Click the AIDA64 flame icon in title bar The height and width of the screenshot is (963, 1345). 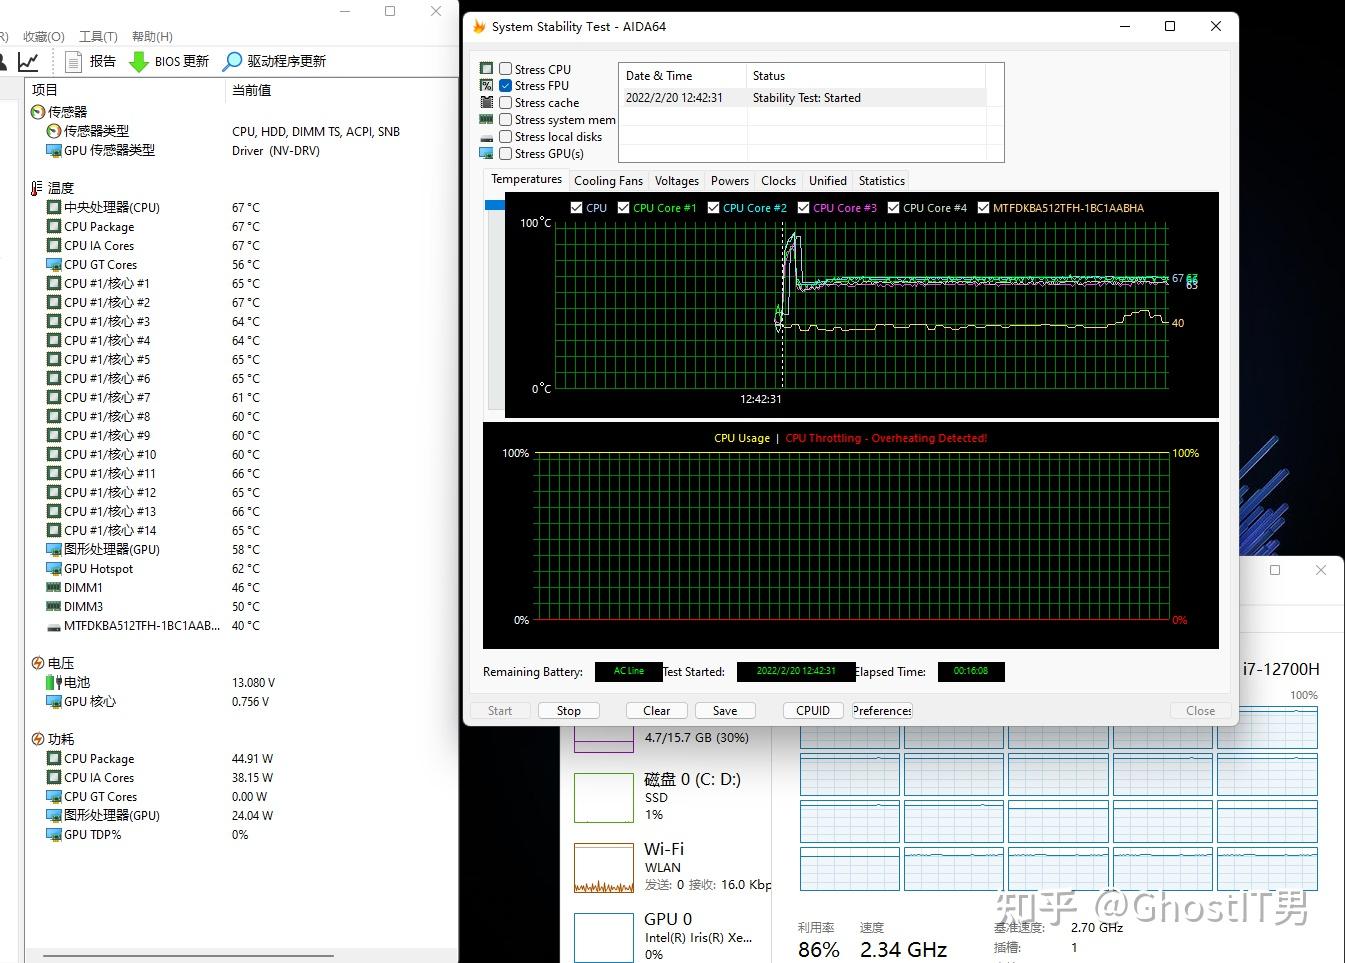coord(479,26)
